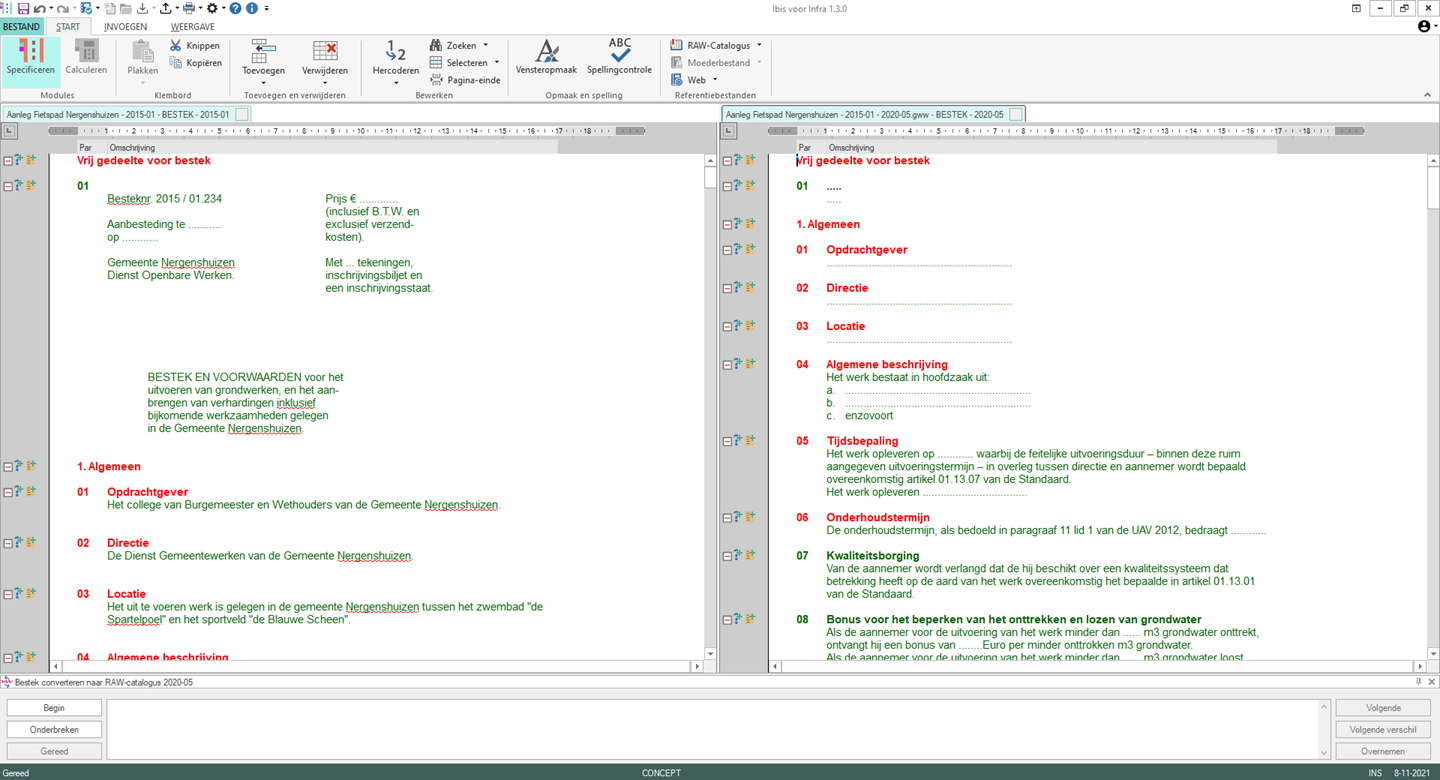Redo the last undone action

pyautogui.click(x=62, y=8)
